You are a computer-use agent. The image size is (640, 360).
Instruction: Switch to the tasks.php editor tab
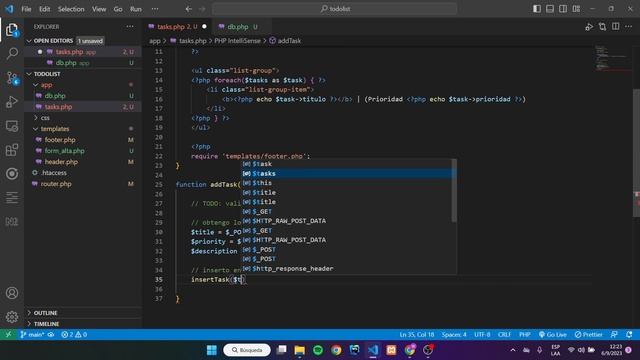[x=177, y=27]
